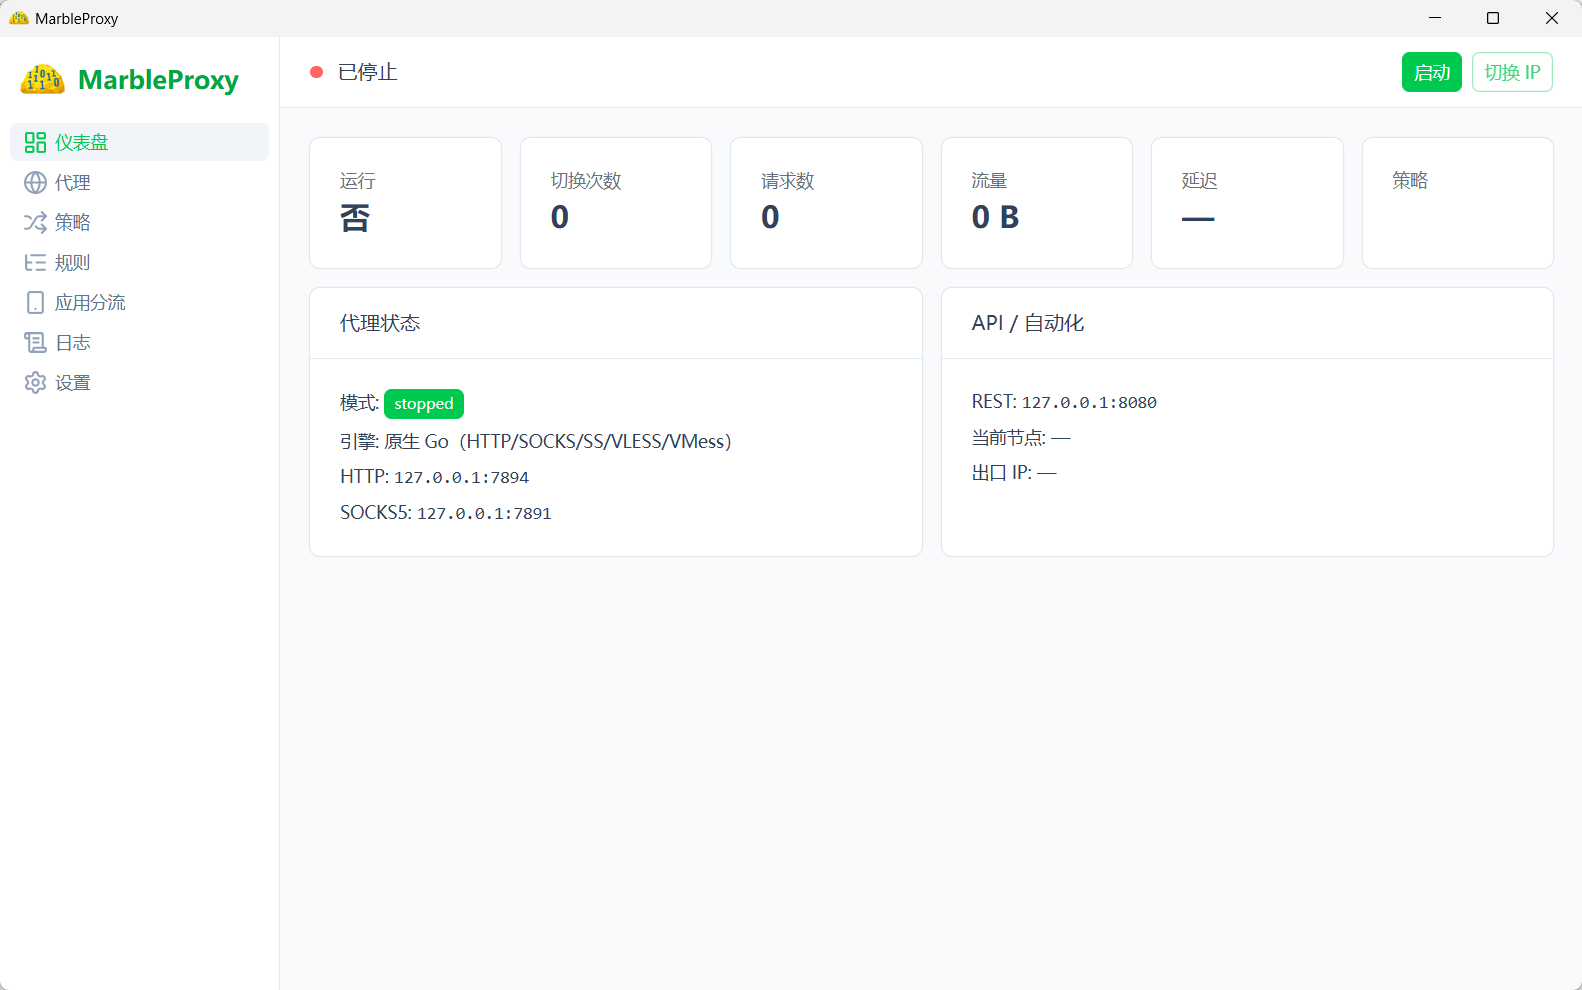Navigate to the 规则 rules page

(x=139, y=262)
